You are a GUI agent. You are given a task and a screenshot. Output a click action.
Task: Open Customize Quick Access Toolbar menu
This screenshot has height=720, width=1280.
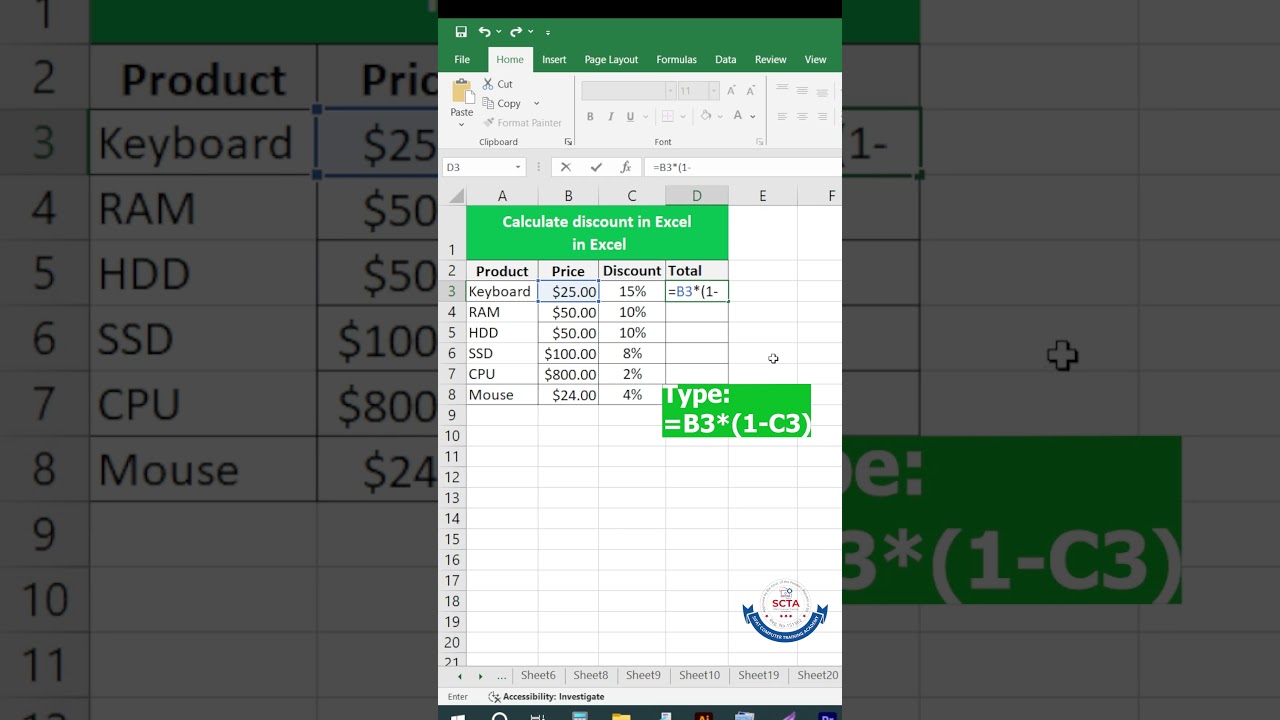[548, 33]
